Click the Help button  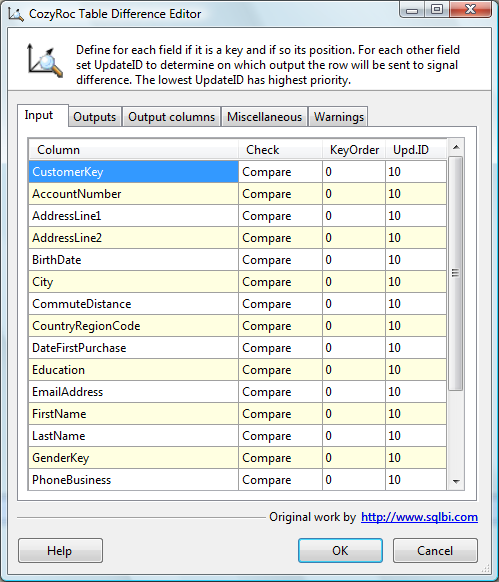click(60, 550)
